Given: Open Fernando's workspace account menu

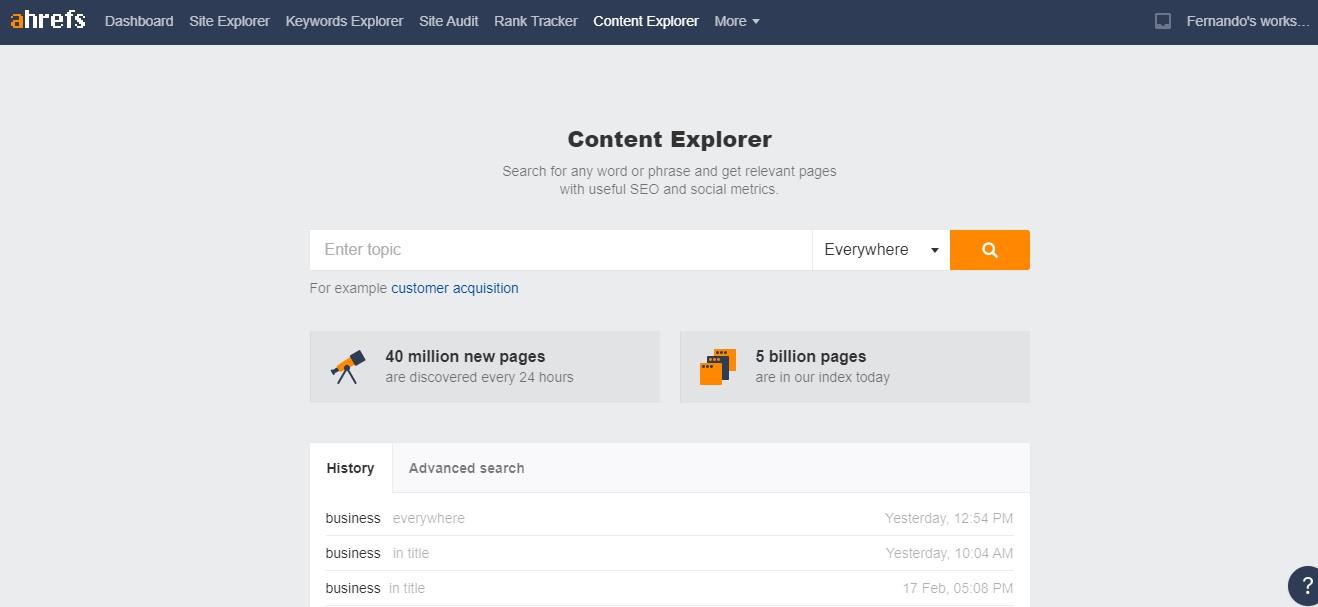Looking at the screenshot, I should click(1247, 21).
